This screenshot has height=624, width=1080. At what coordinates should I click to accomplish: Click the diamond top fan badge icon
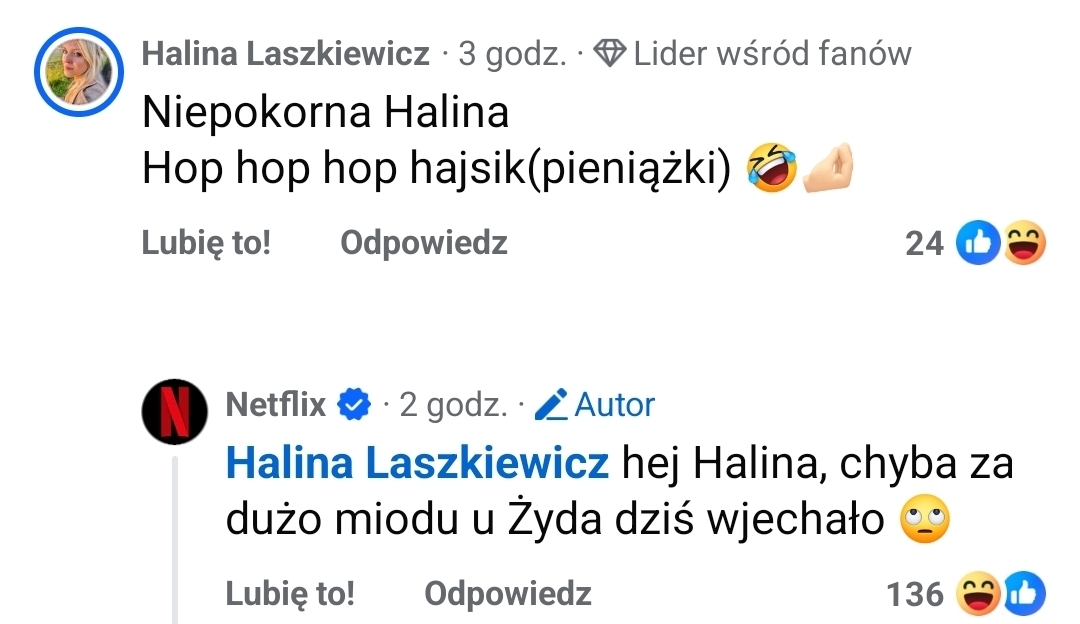pyautogui.click(x=610, y=53)
